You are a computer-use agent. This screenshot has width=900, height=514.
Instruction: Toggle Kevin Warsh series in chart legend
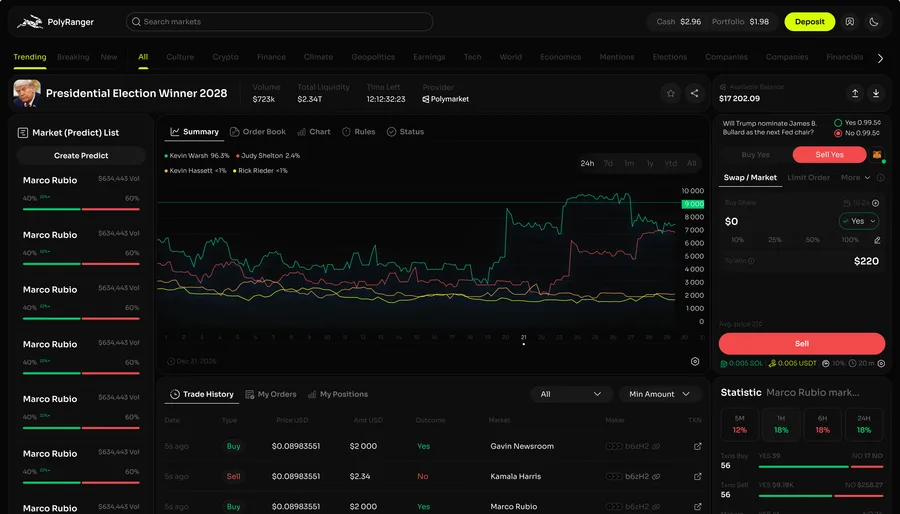[196, 156]
